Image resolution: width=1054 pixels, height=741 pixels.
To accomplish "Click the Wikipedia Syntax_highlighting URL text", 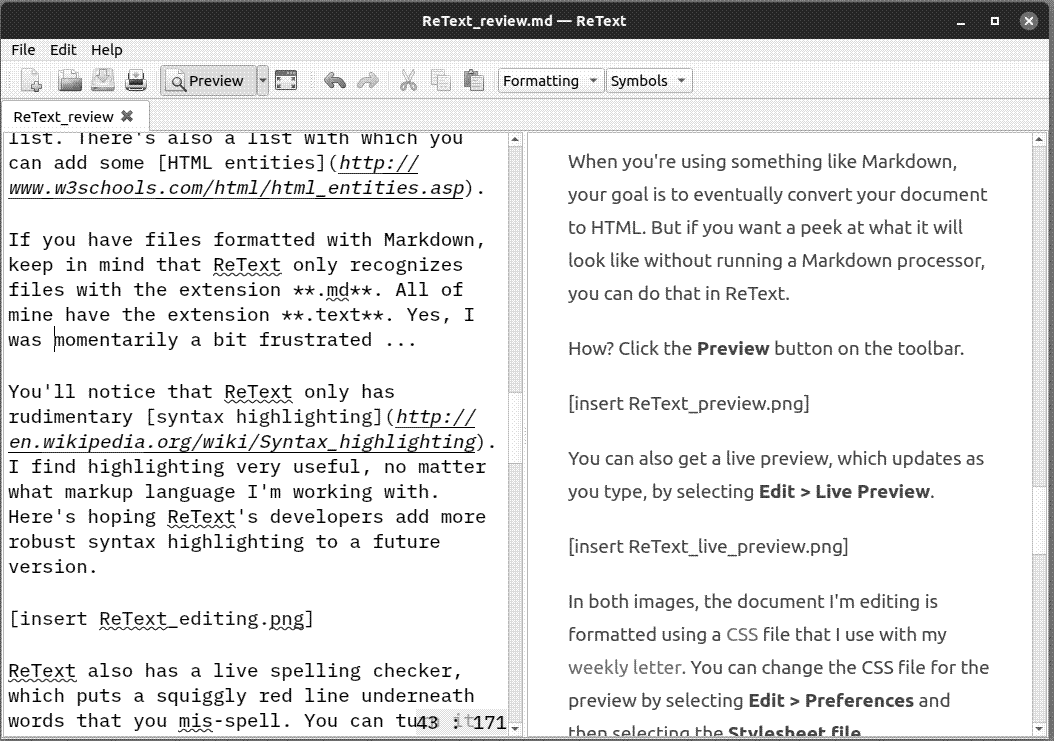I will [243, 442].
